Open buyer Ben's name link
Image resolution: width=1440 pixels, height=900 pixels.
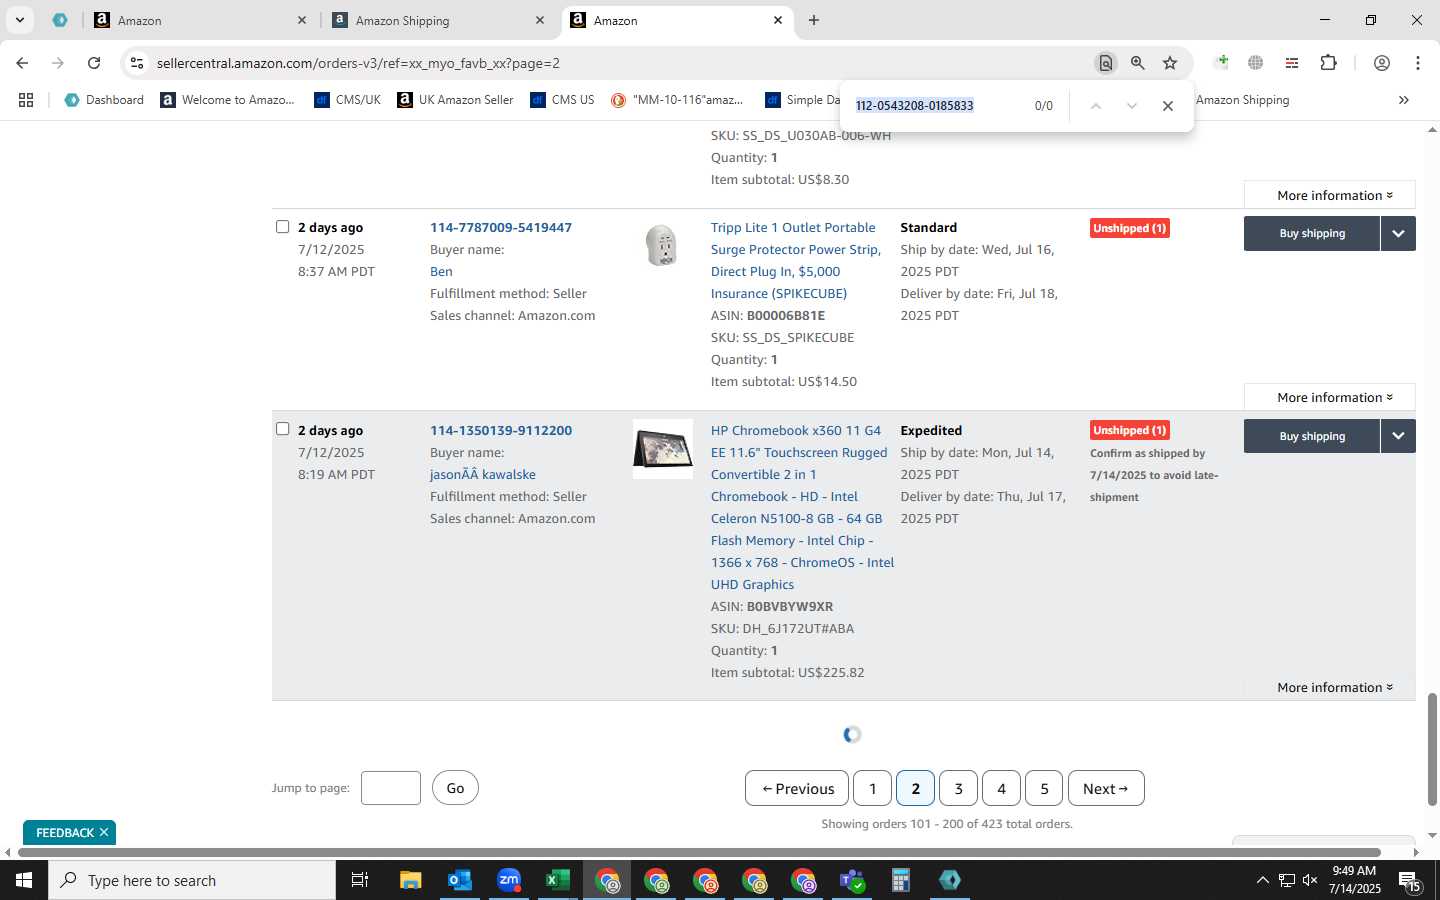[x=441, y=271]
